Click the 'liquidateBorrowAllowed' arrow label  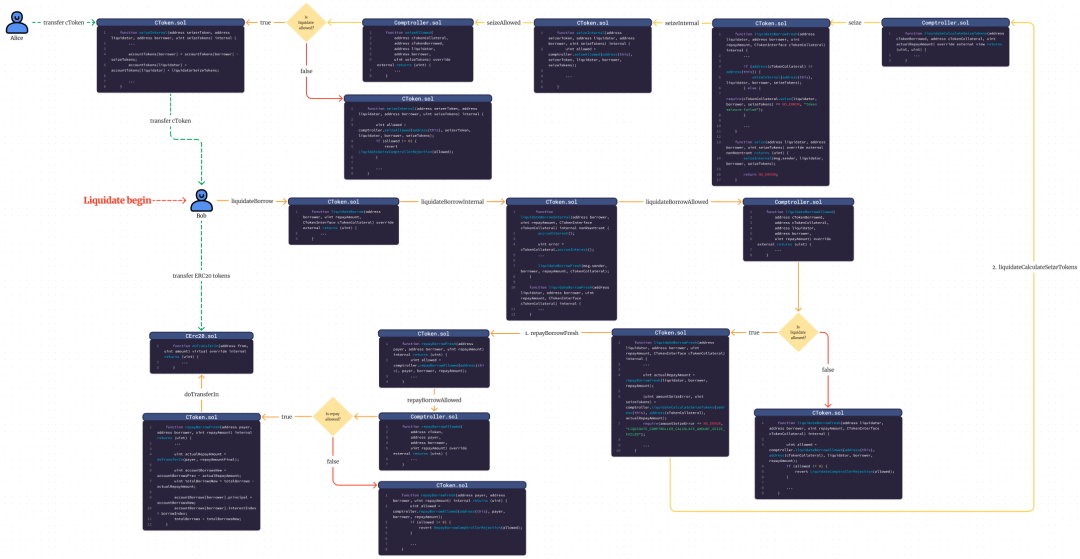678,202
